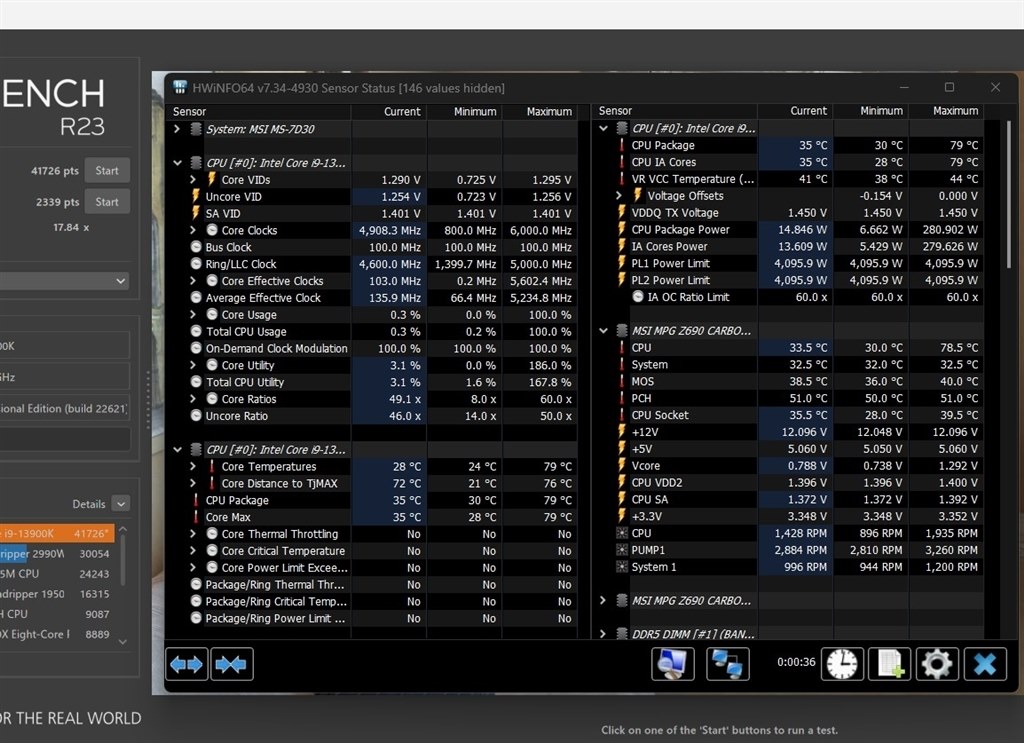Click the collapse-layout arrows icon in HWiNFO toolbar
The image size is (1024, 743).
click(231, 664)
